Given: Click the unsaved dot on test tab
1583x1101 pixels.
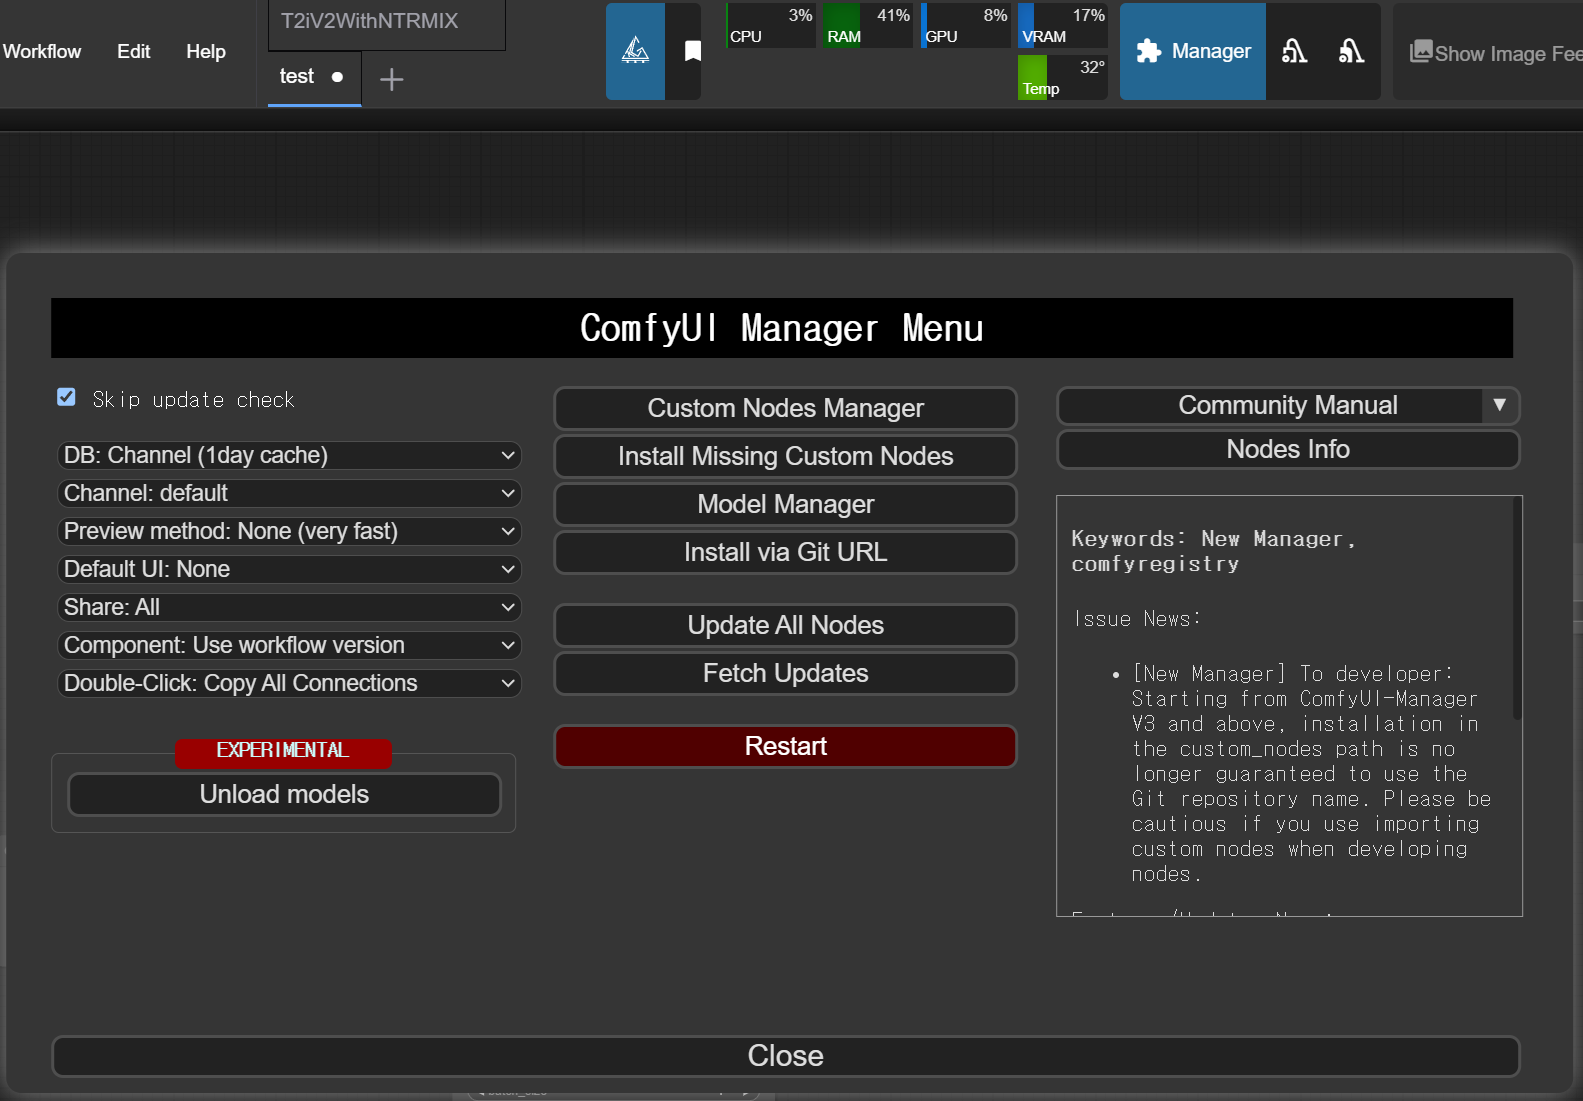Looking at the screenshot, I should pyautogui.click(x=337, y=77).
